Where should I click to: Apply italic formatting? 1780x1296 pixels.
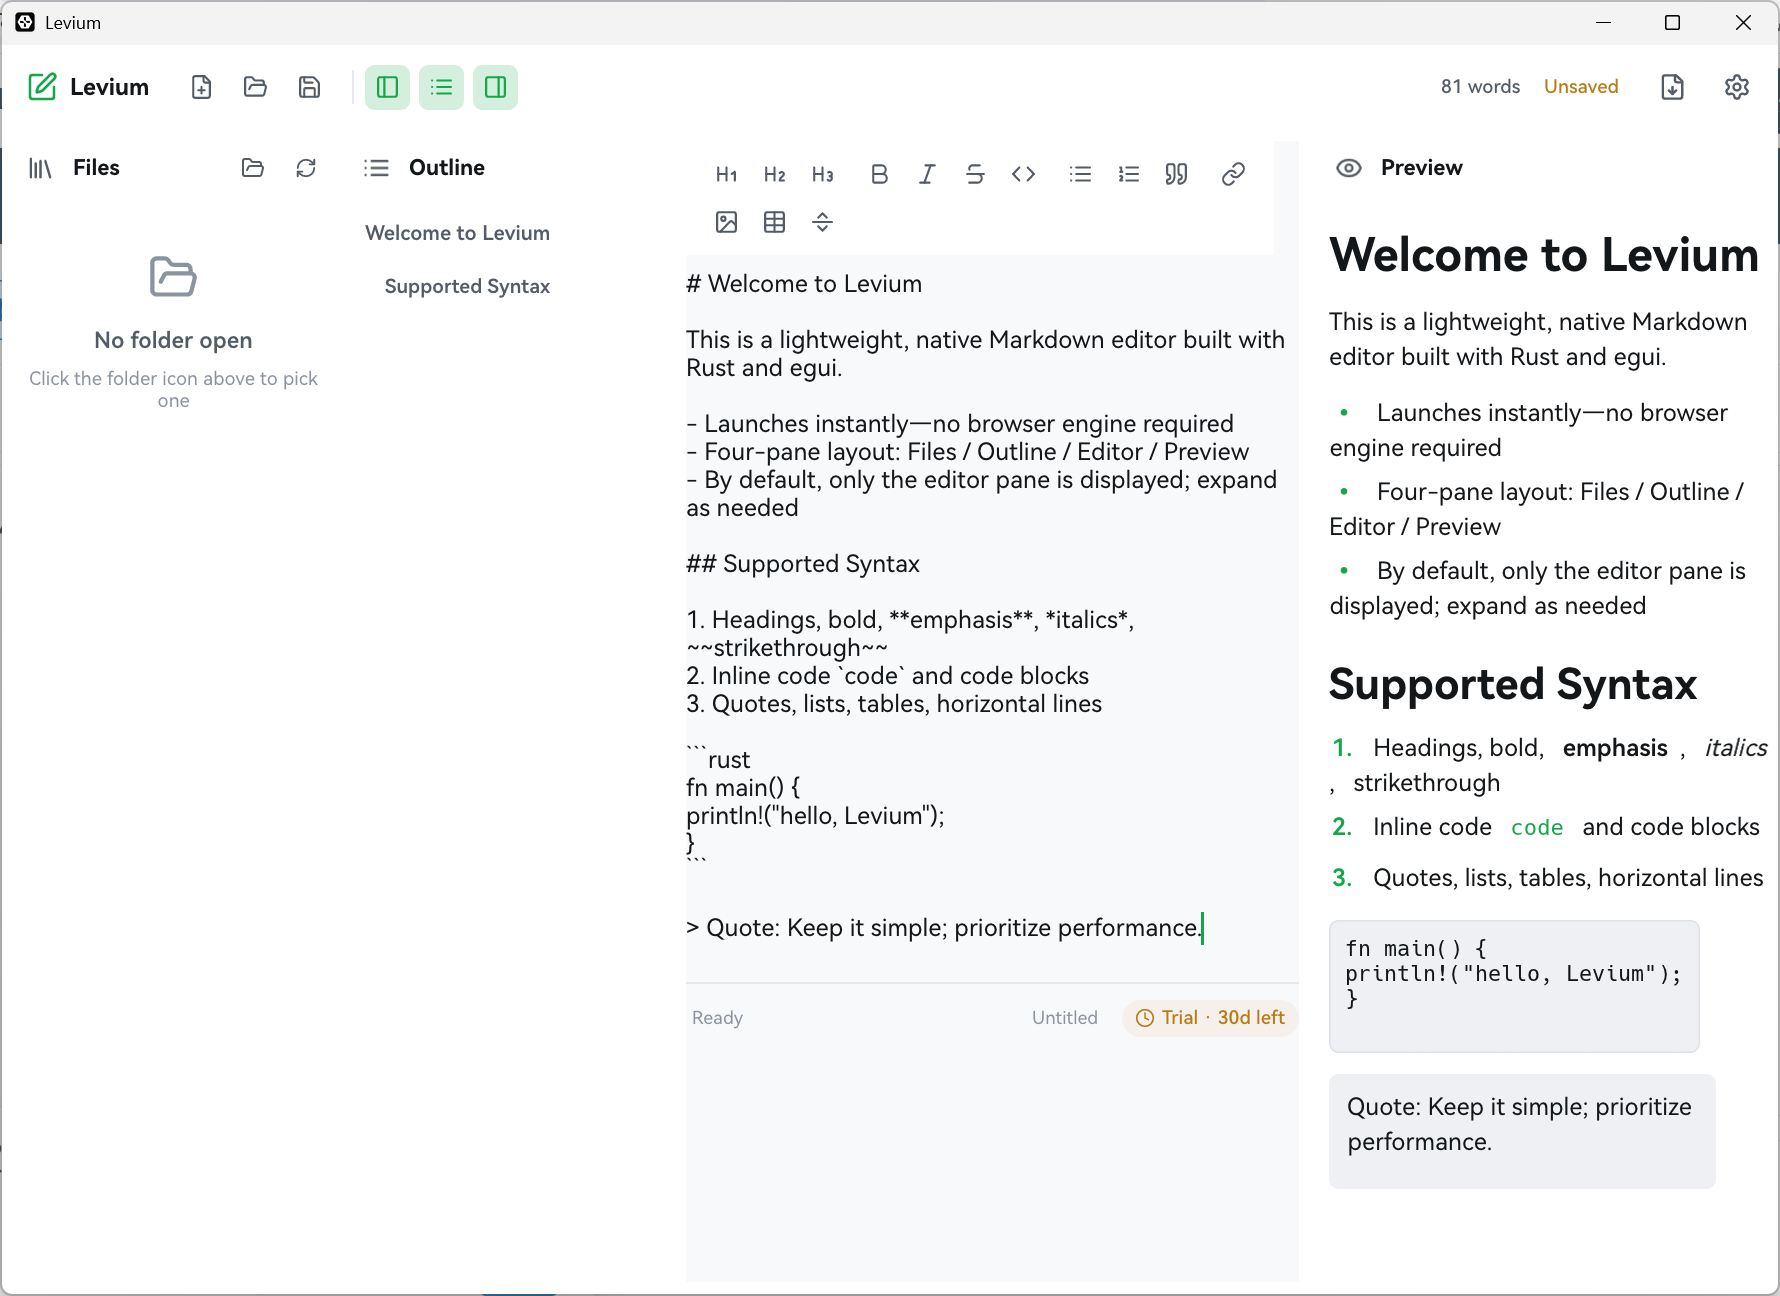tap(927, 175)
